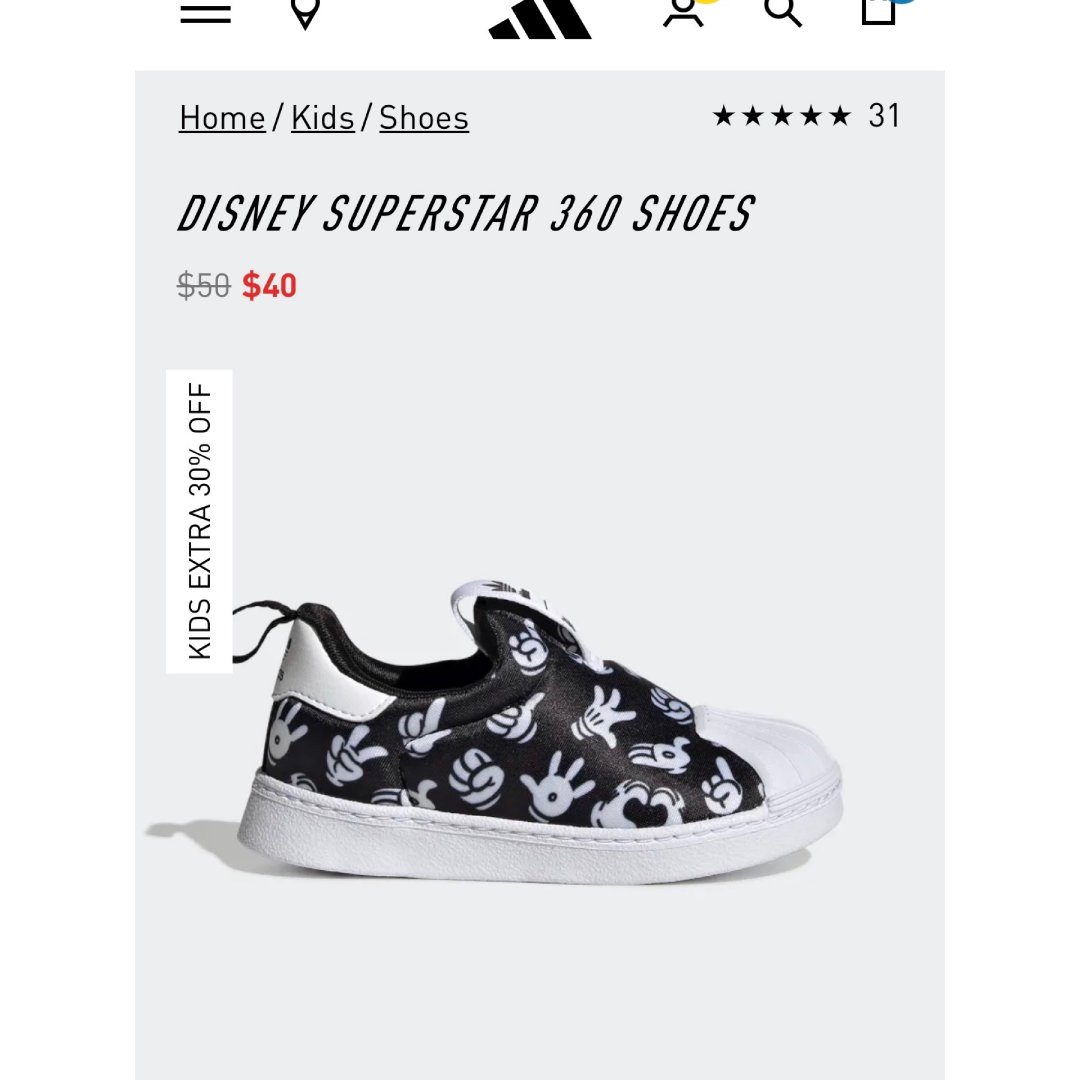Click the last star in the rating

pos(840,116)
